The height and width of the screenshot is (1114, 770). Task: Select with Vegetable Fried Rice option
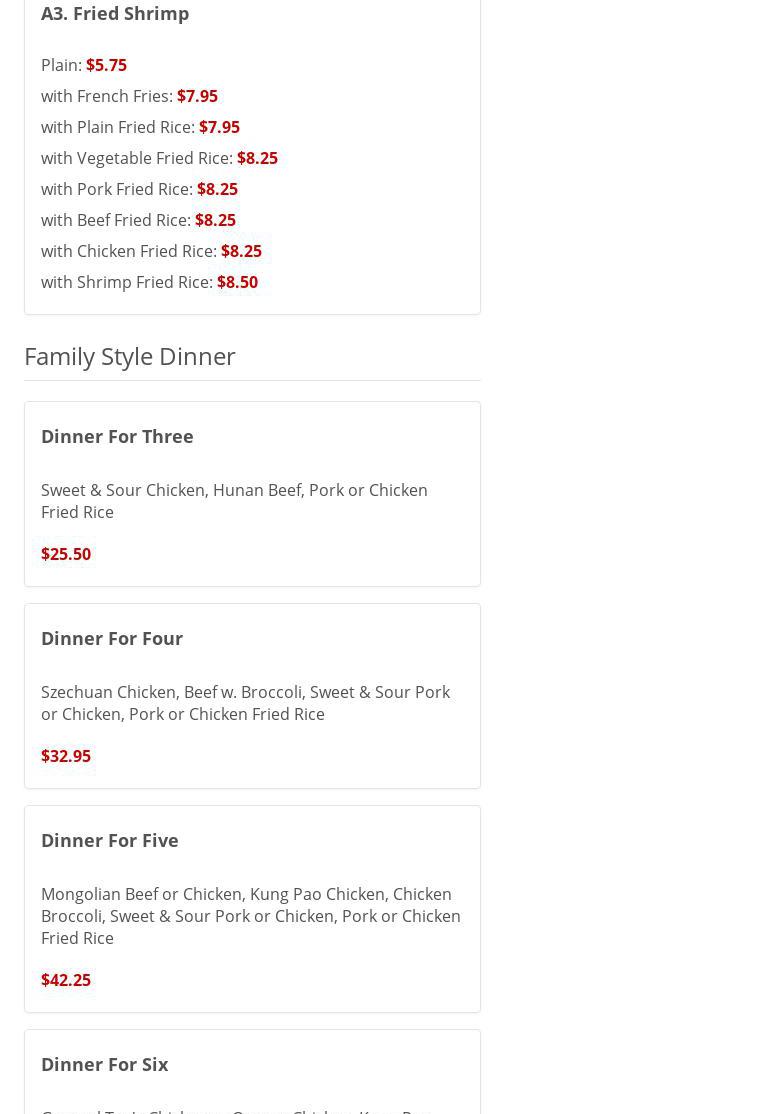159,158
